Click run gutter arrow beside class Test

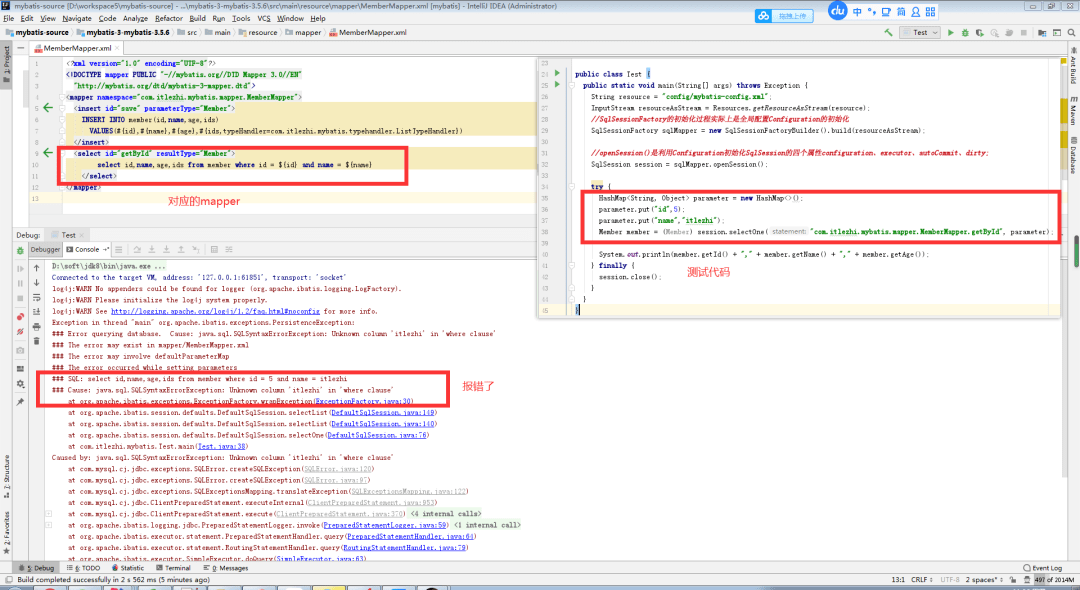point(559,74)
